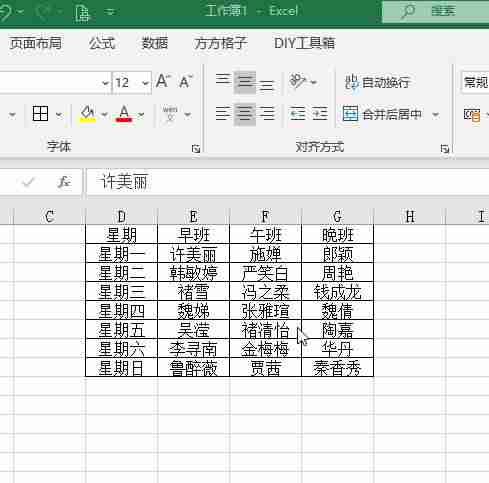489x483 pixels.
Task: Select the cell 午班
Action: pyautogui.click(x=266, y=235)
